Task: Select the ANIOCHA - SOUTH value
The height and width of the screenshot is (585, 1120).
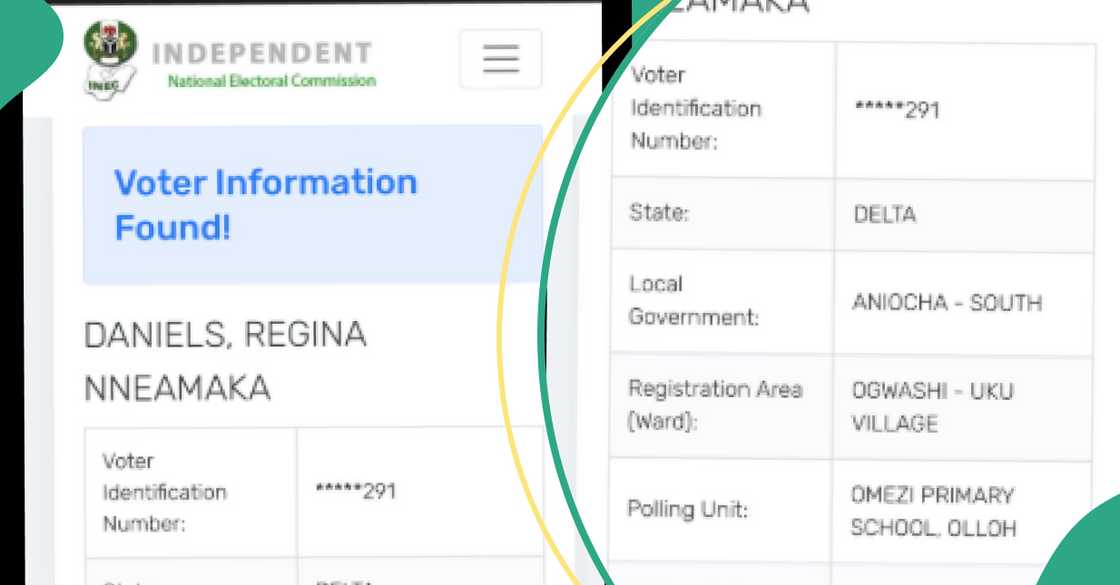Action: 946,302
